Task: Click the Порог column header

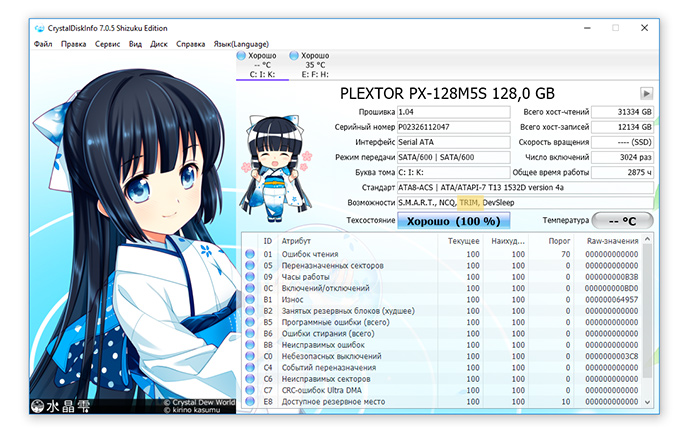Action: (551, 241)
